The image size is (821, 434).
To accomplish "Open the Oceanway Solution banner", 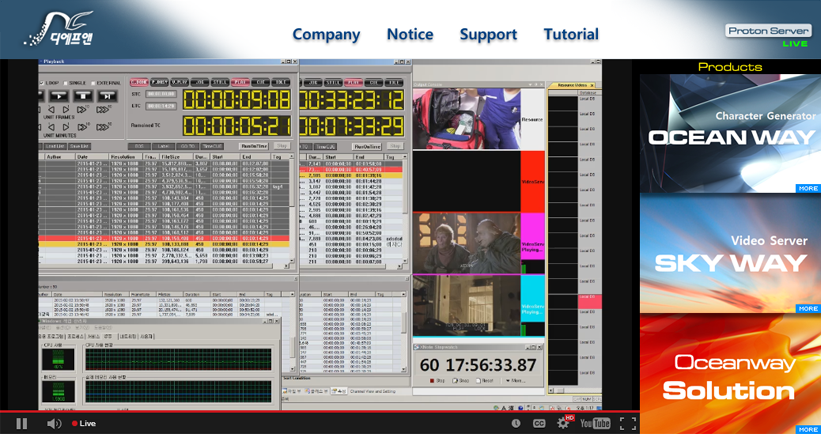I will click(x=730, y=374).
